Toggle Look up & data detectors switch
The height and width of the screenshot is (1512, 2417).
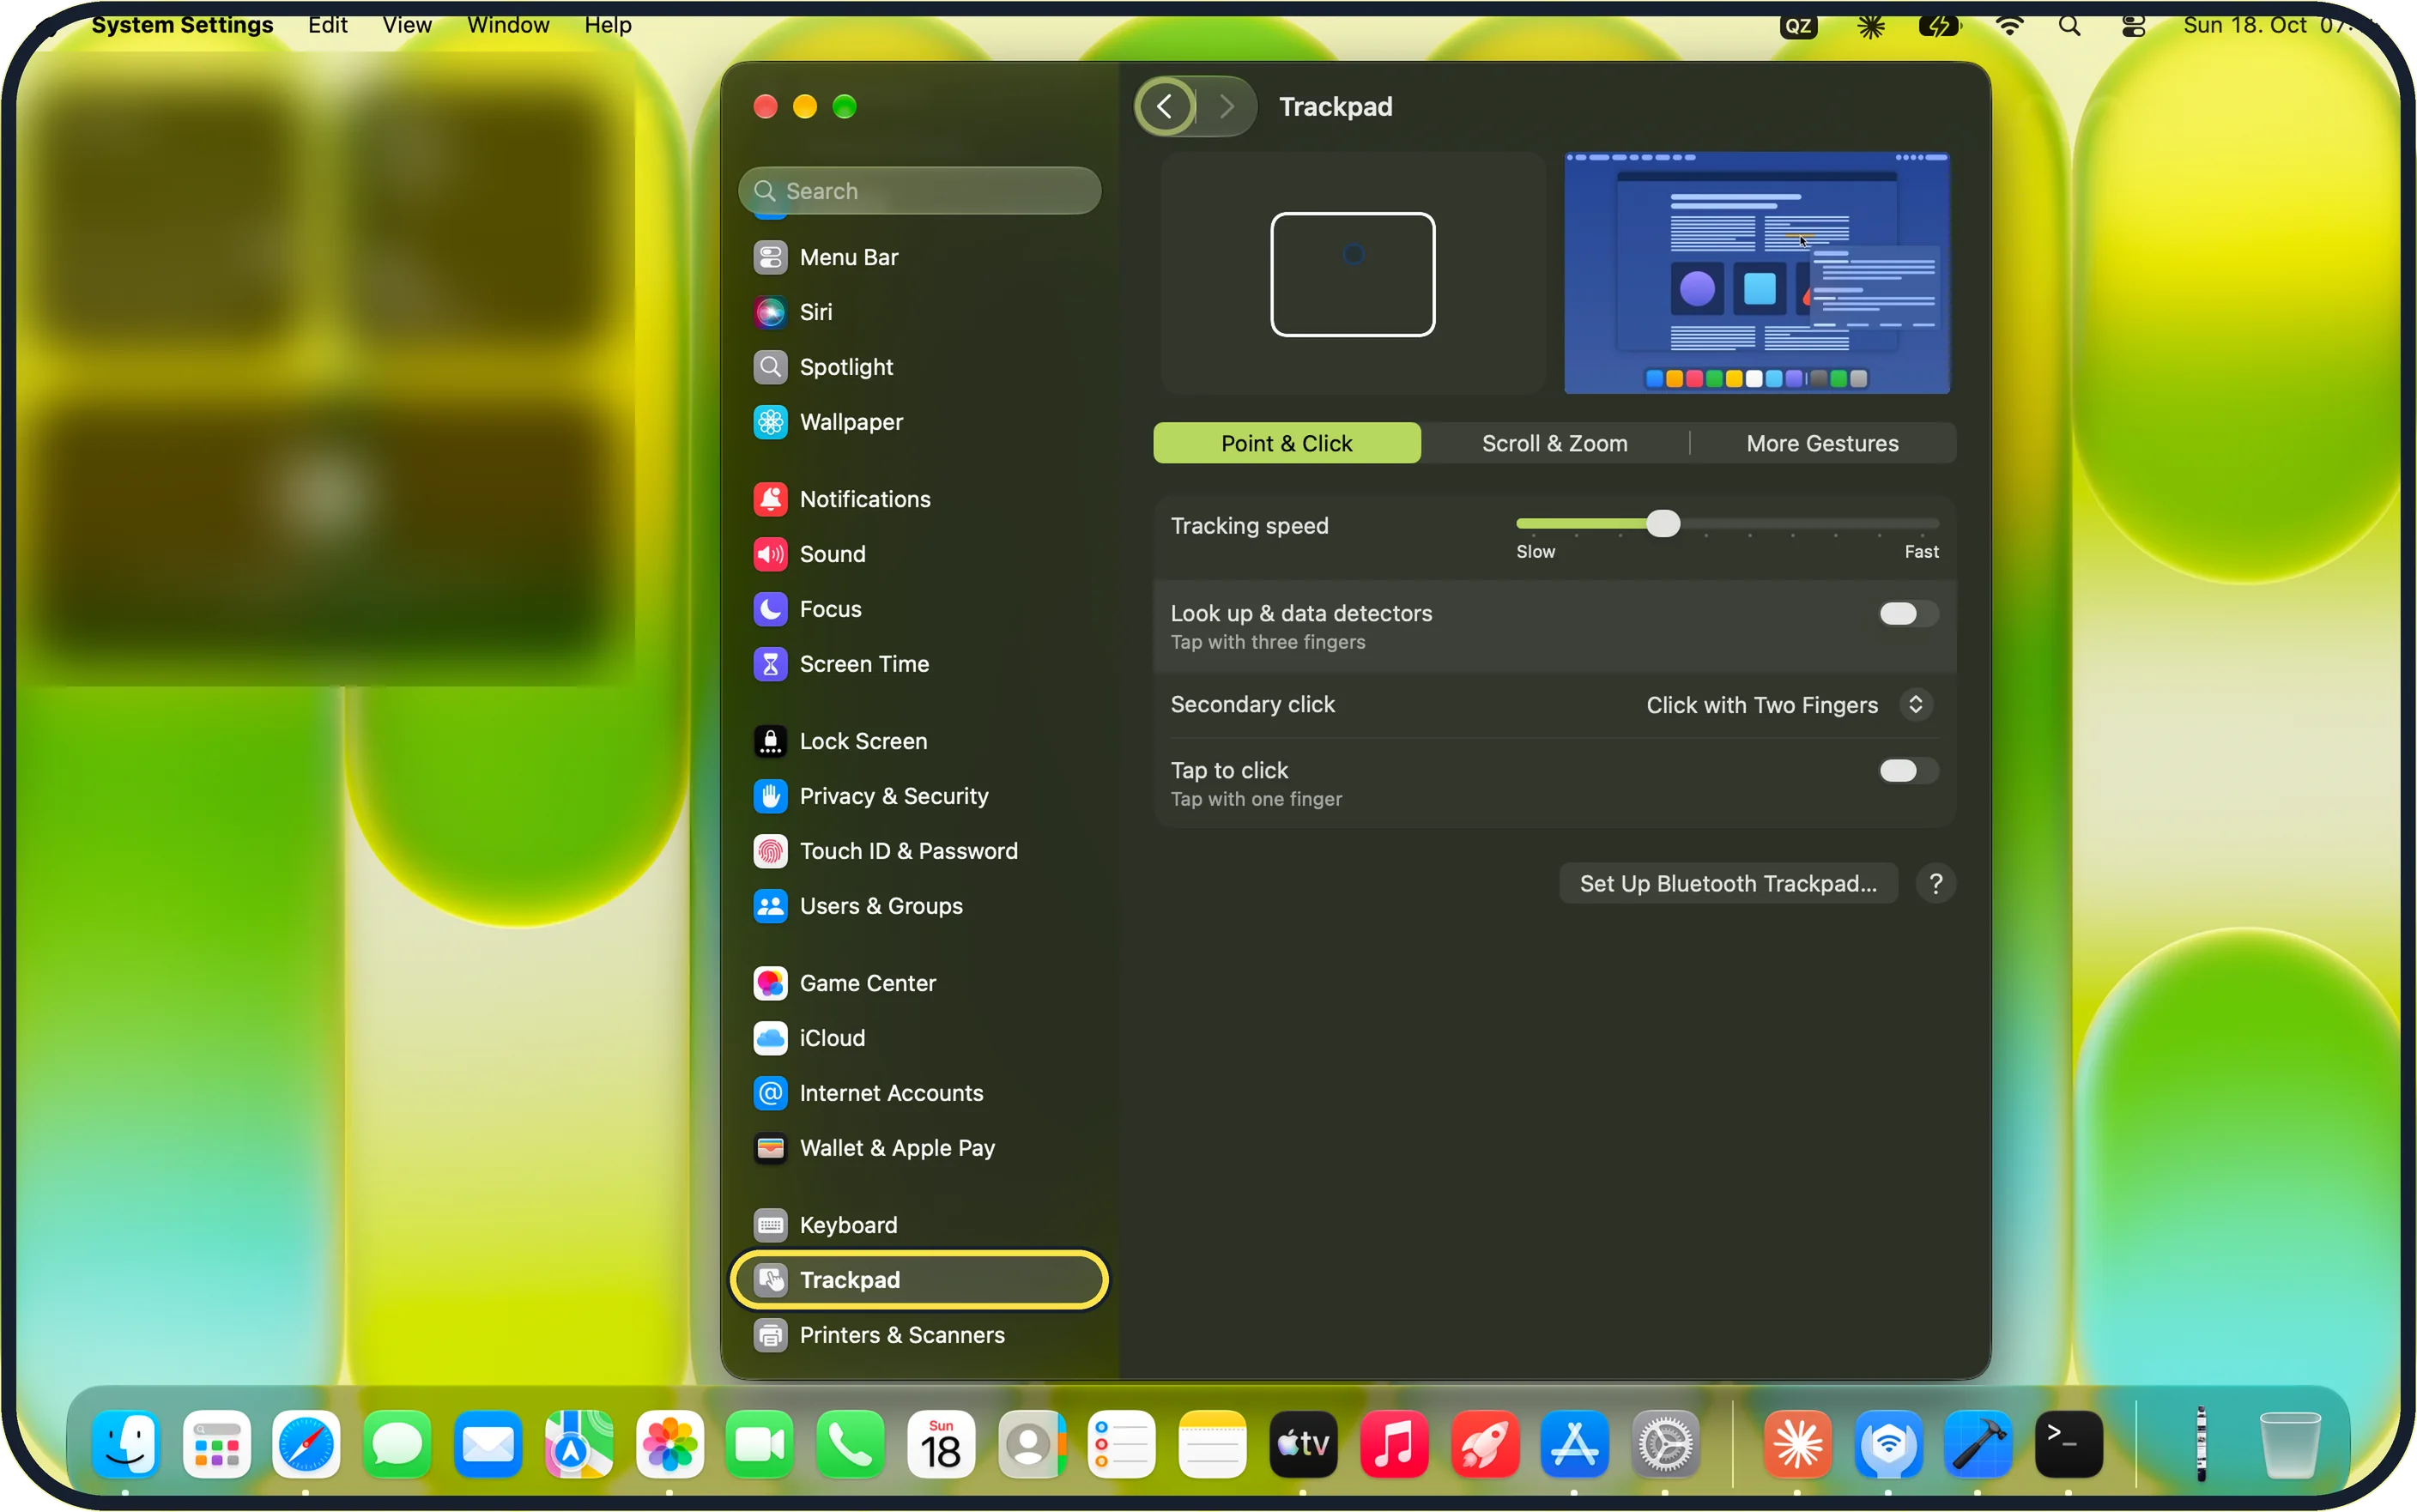(x=1907, y=614)
